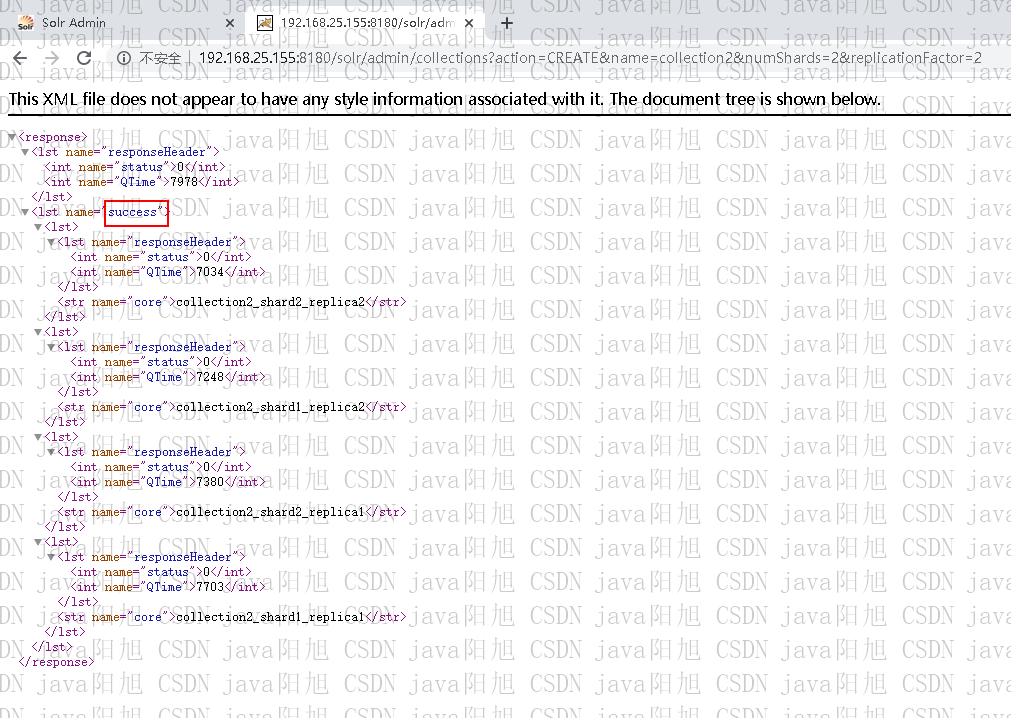
Task: Collapse responseHeader with QTime 7248
Action: pyautogui.click(x=51, y=347)
